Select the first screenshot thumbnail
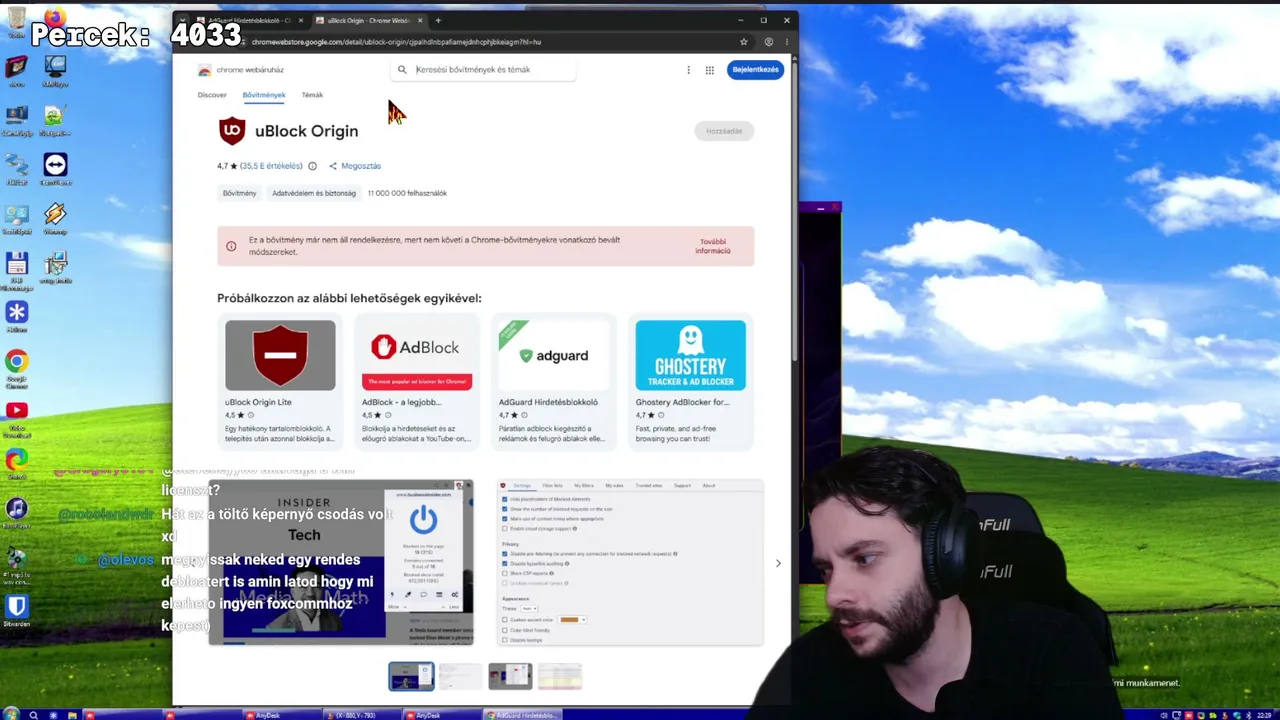Image resolution: width=1280 pixels, height=720 pixels. tap(411, 677)
